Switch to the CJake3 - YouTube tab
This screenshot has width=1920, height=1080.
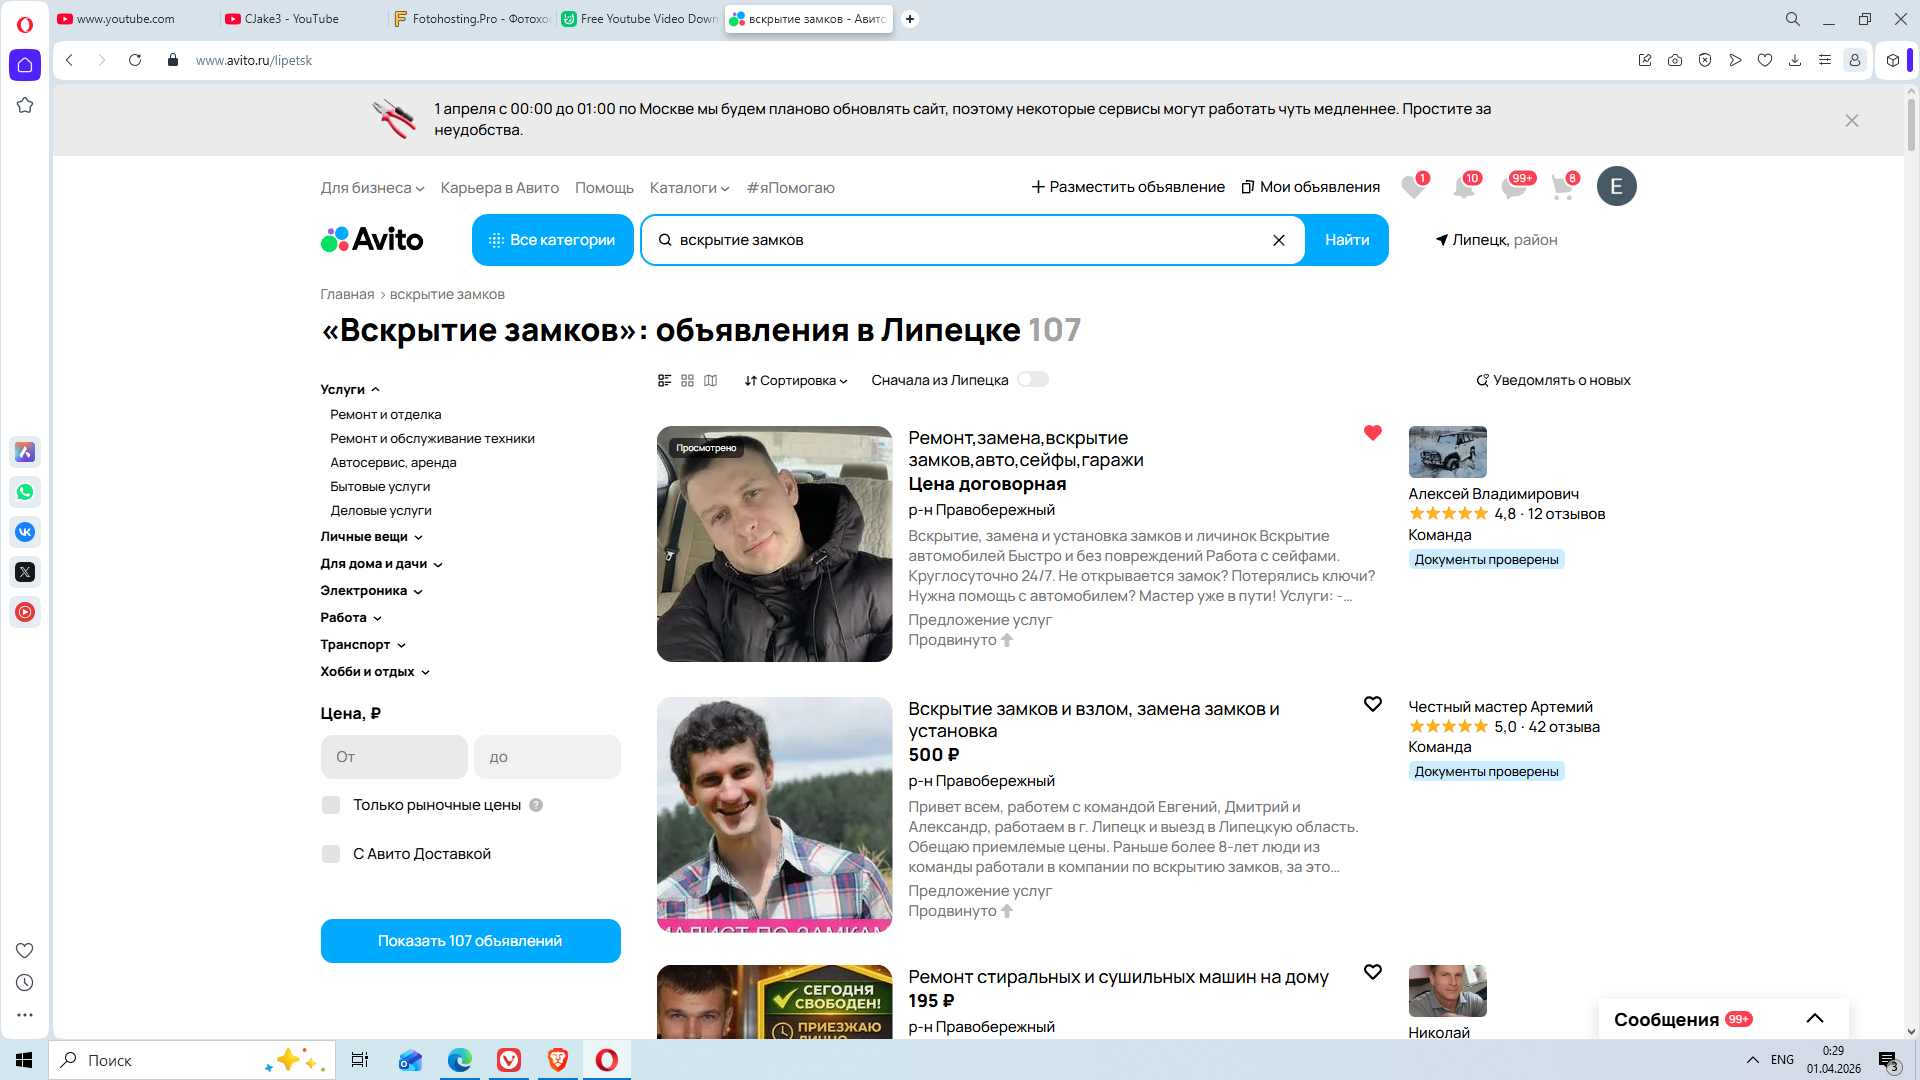point(291,19)
